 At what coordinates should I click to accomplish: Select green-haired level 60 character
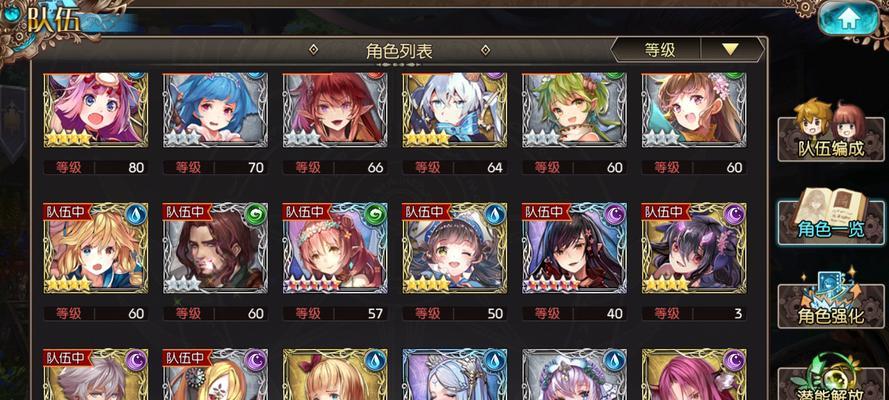coord(574,110)
